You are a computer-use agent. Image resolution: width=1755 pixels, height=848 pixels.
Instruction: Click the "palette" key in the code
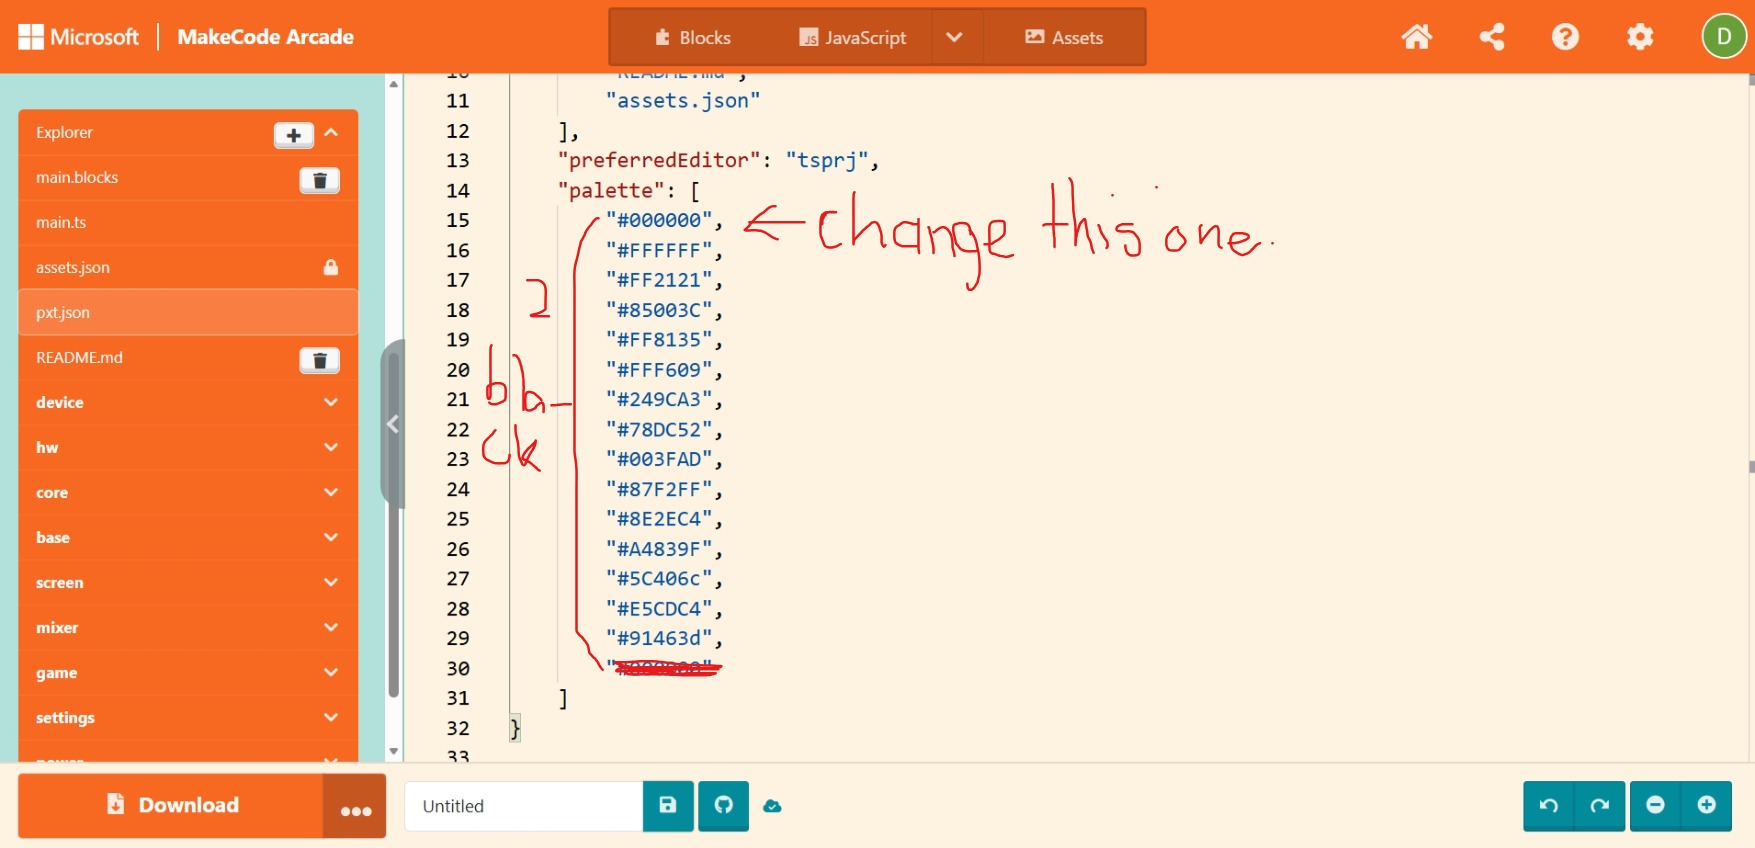tap(611, 190)
